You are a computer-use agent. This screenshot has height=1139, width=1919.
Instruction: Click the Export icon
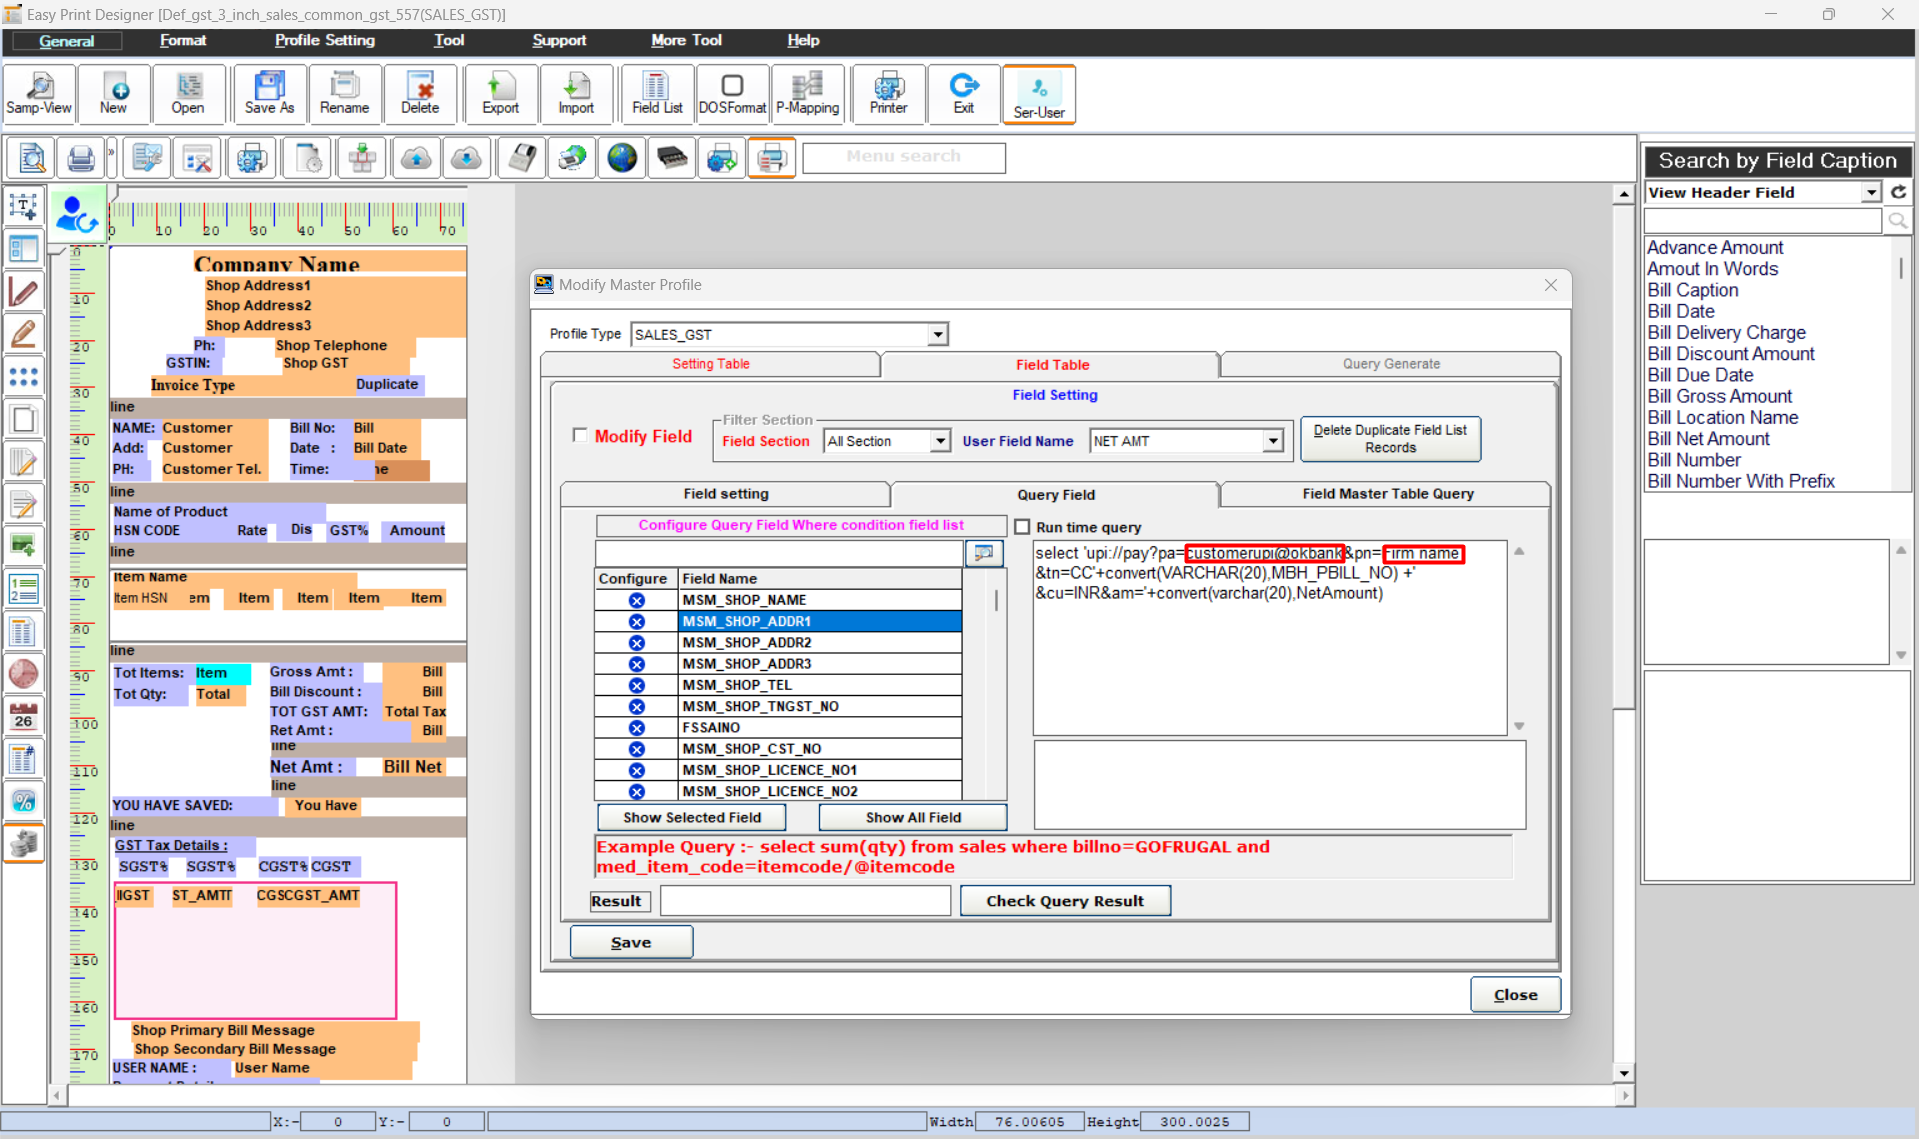(x=500, y=94)
